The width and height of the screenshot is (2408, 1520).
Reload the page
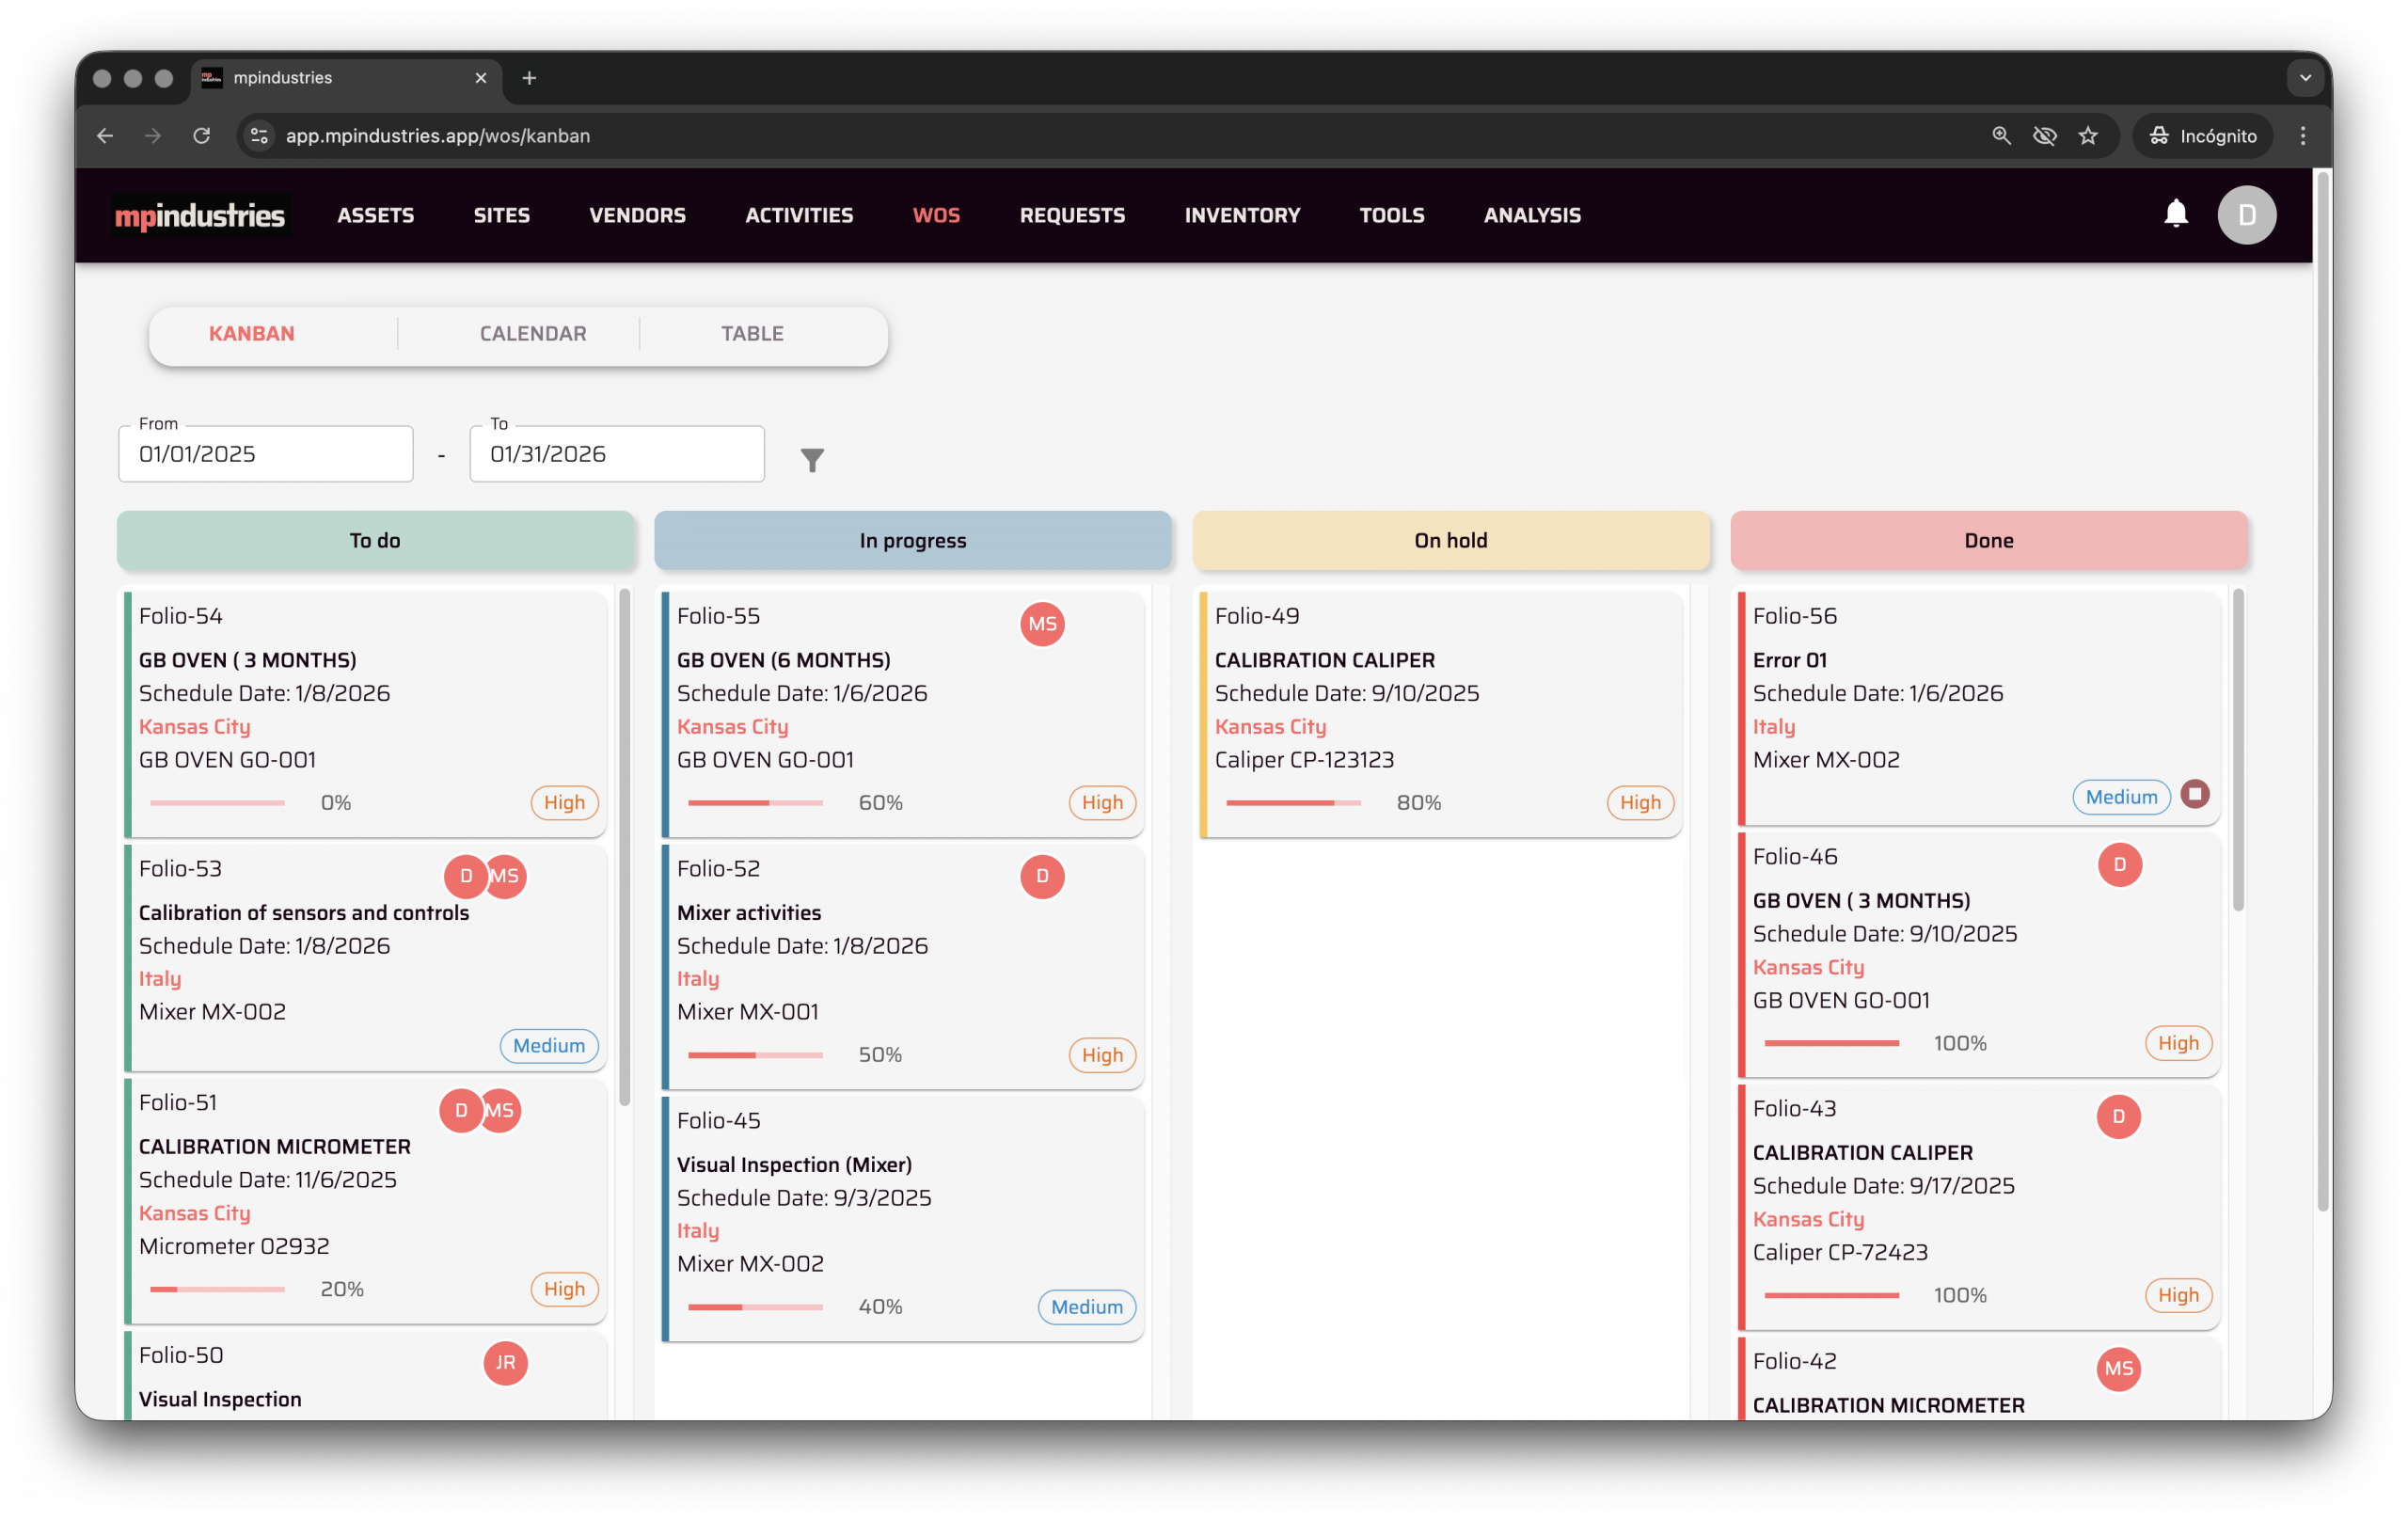click(x=202, y=136)
